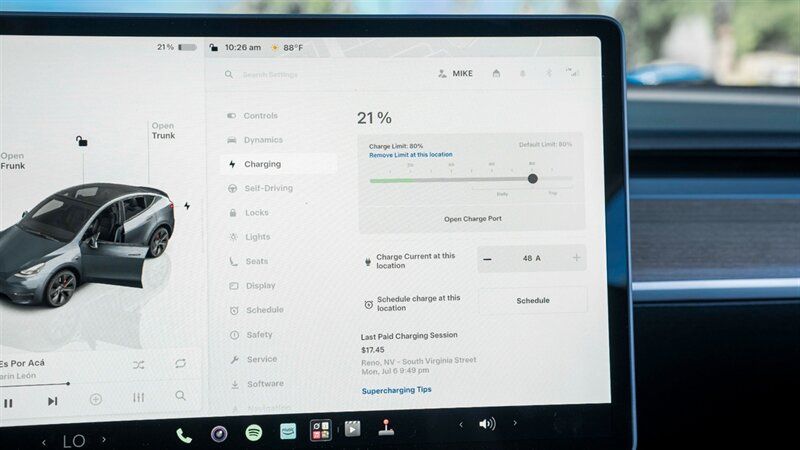The width and height of the screenshot is (800, 450).
Task: Click Remove Limit at this location link
Action: 411,155
